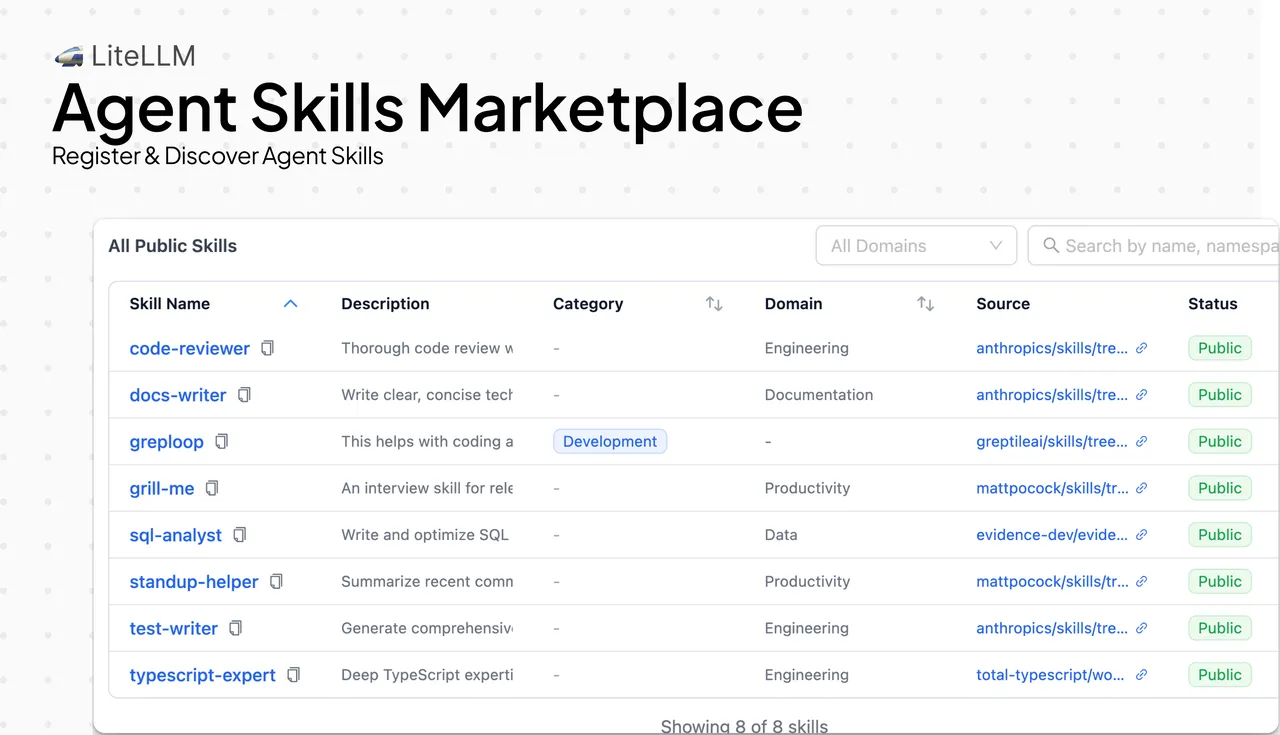1280x735 pixels.
Task: Follow anthropics source link for code-reviewer
Action: pyautogui.click(x=1052, y=348)
